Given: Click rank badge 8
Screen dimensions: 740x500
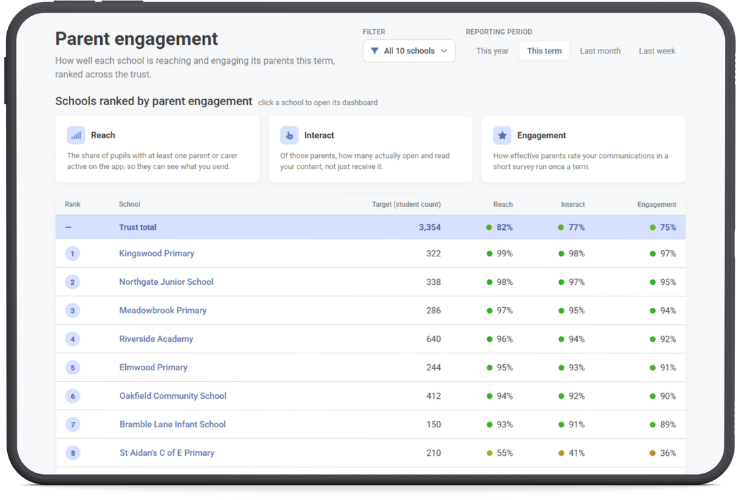Looking at the screenshot, I should click(x=73, y=453).
